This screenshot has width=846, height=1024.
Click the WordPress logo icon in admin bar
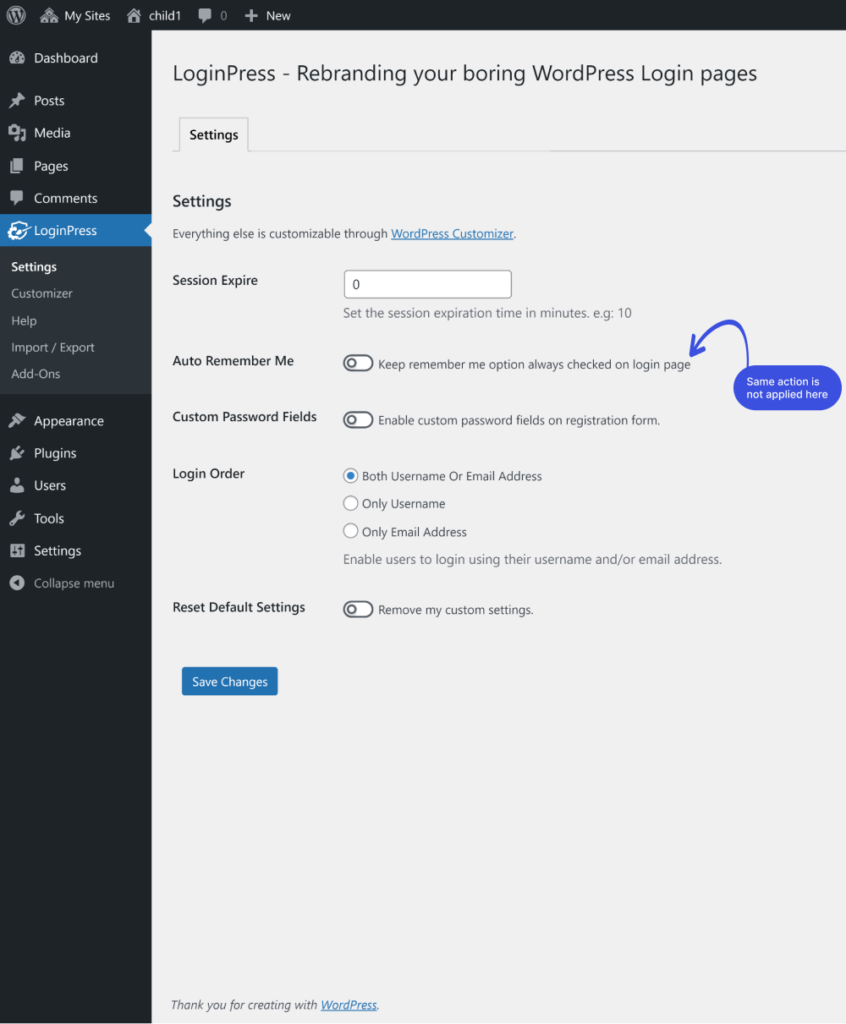(x=16, y=15)
